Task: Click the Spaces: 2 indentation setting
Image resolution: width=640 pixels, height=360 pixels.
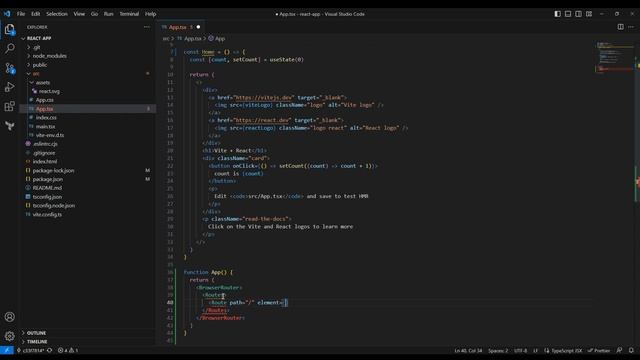Action: point(498,350)
